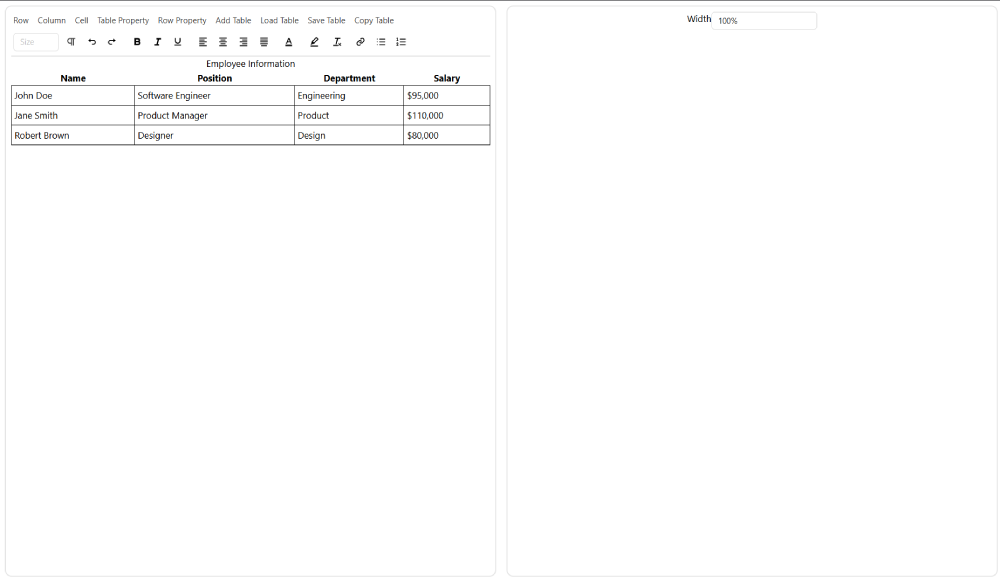Click the Employee Information caption
Image resolution: width=1000 pixels, height=580 pixels.
251,64
